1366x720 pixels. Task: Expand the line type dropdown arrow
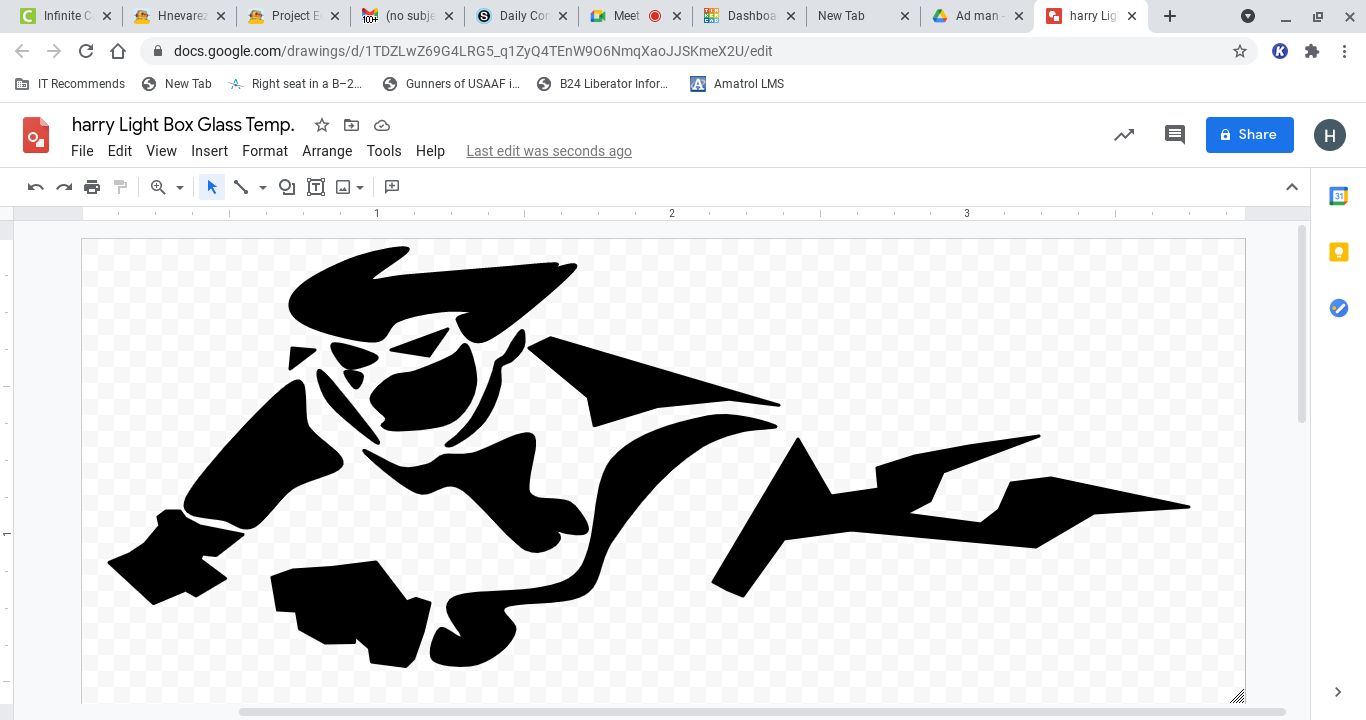point(263,187)
